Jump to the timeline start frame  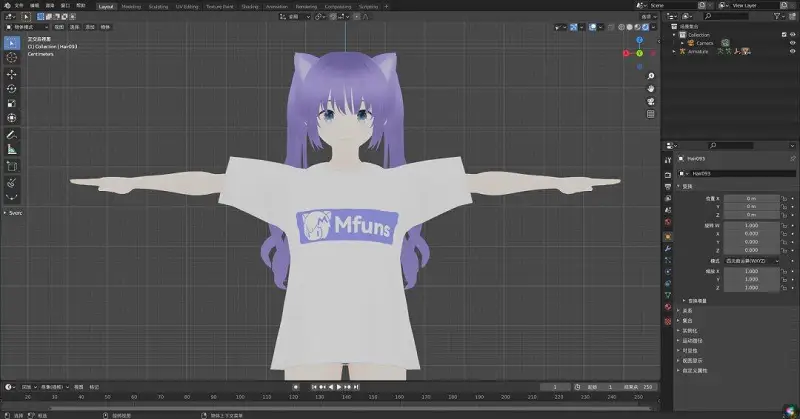(x=314, y=387)
